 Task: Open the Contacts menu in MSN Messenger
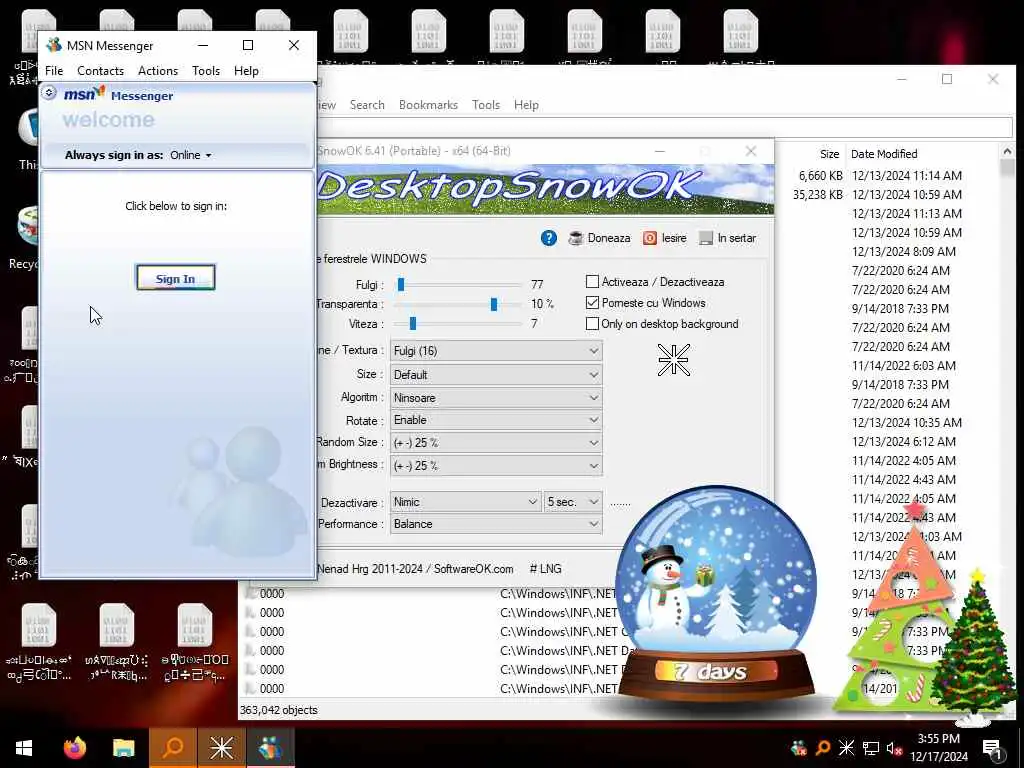(x=100, y=71)
